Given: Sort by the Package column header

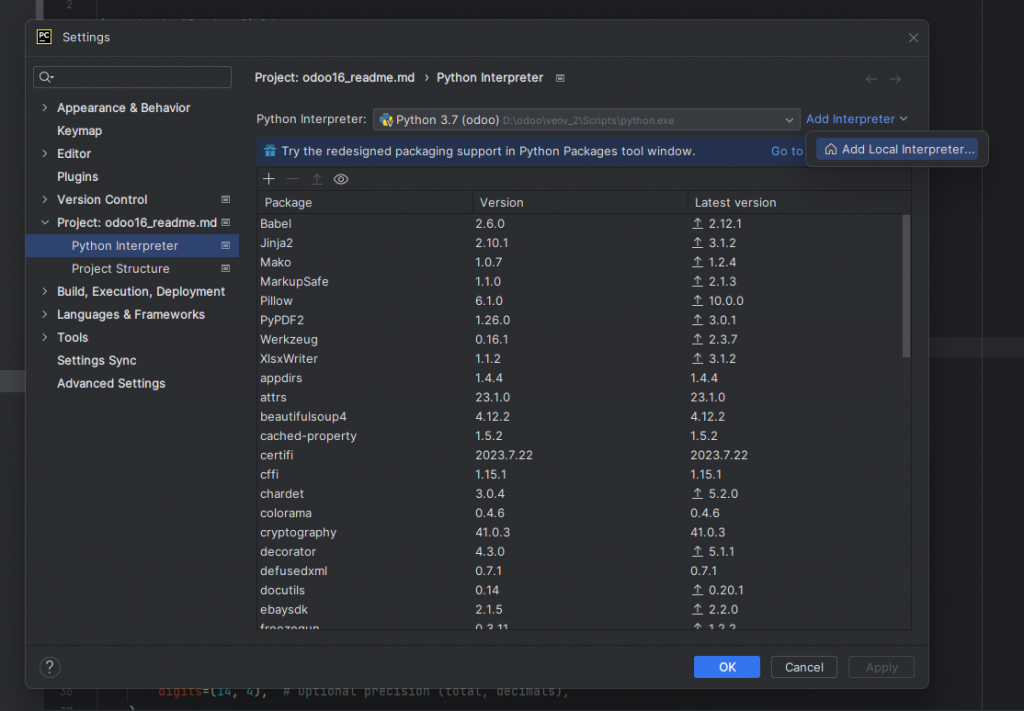Looking at the screenshot, I should click(365, 202).
